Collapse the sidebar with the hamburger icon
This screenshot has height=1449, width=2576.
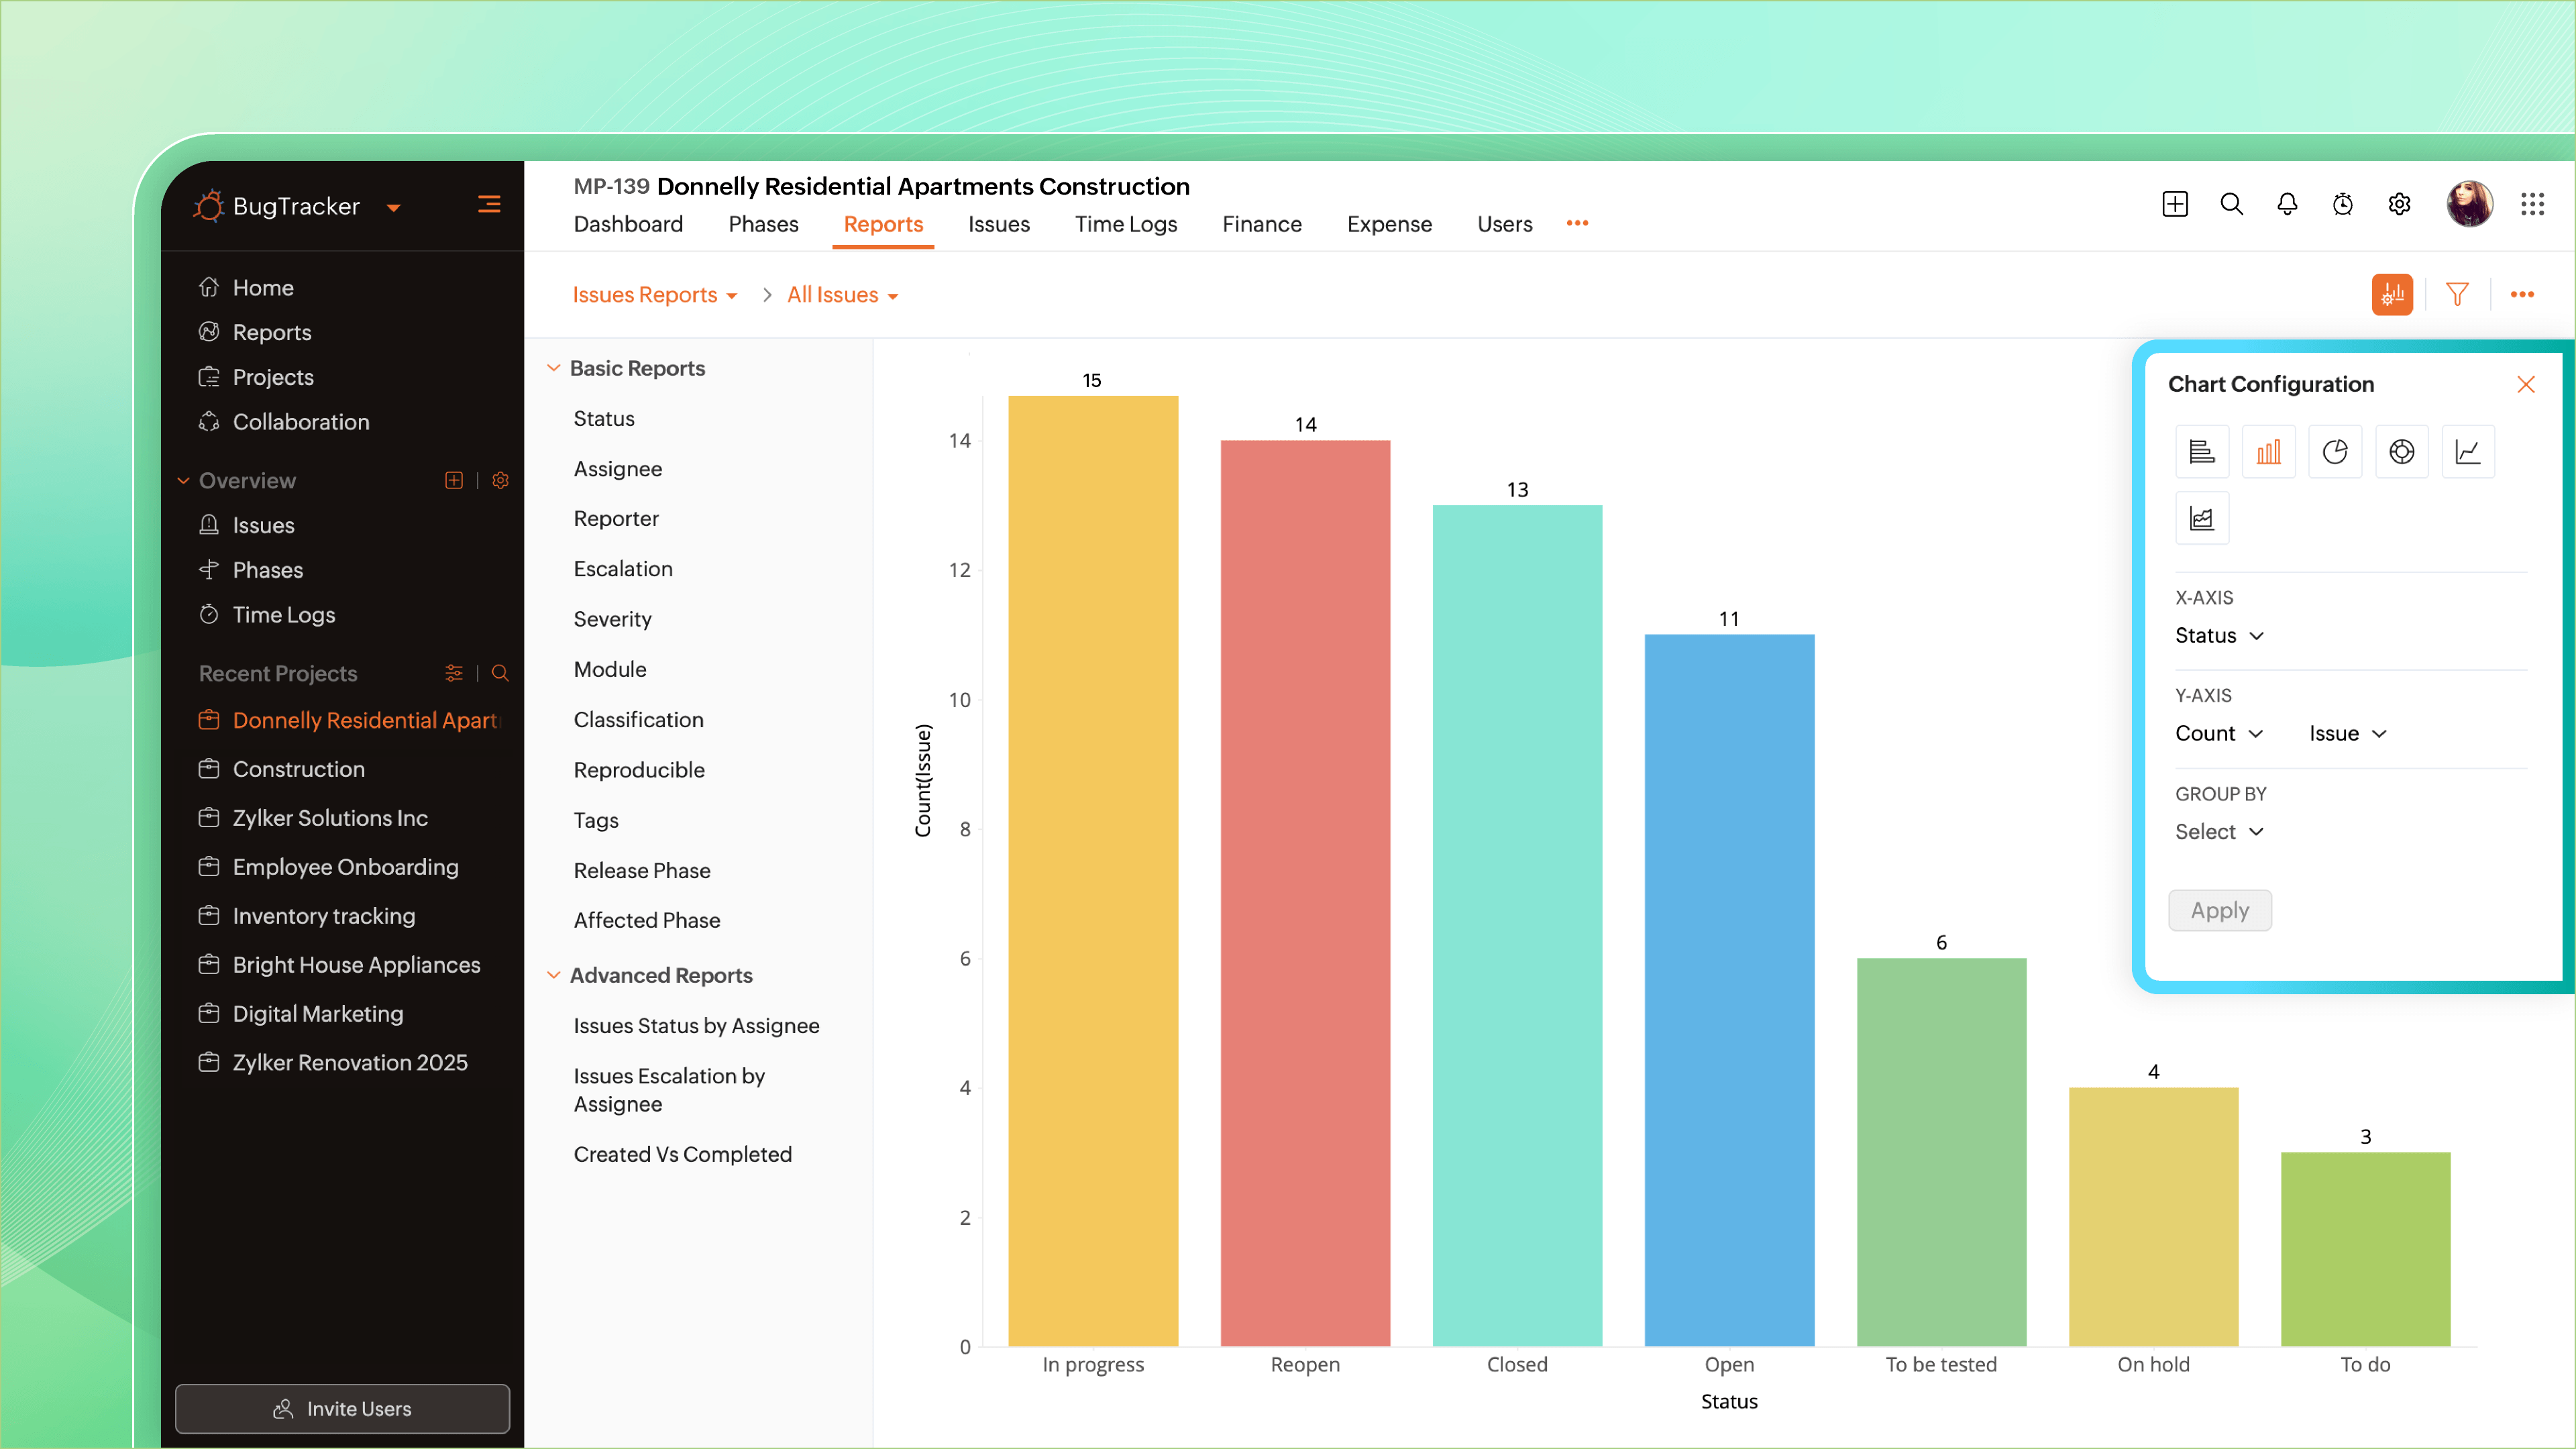pyautogui.click(x=489, y=203)
